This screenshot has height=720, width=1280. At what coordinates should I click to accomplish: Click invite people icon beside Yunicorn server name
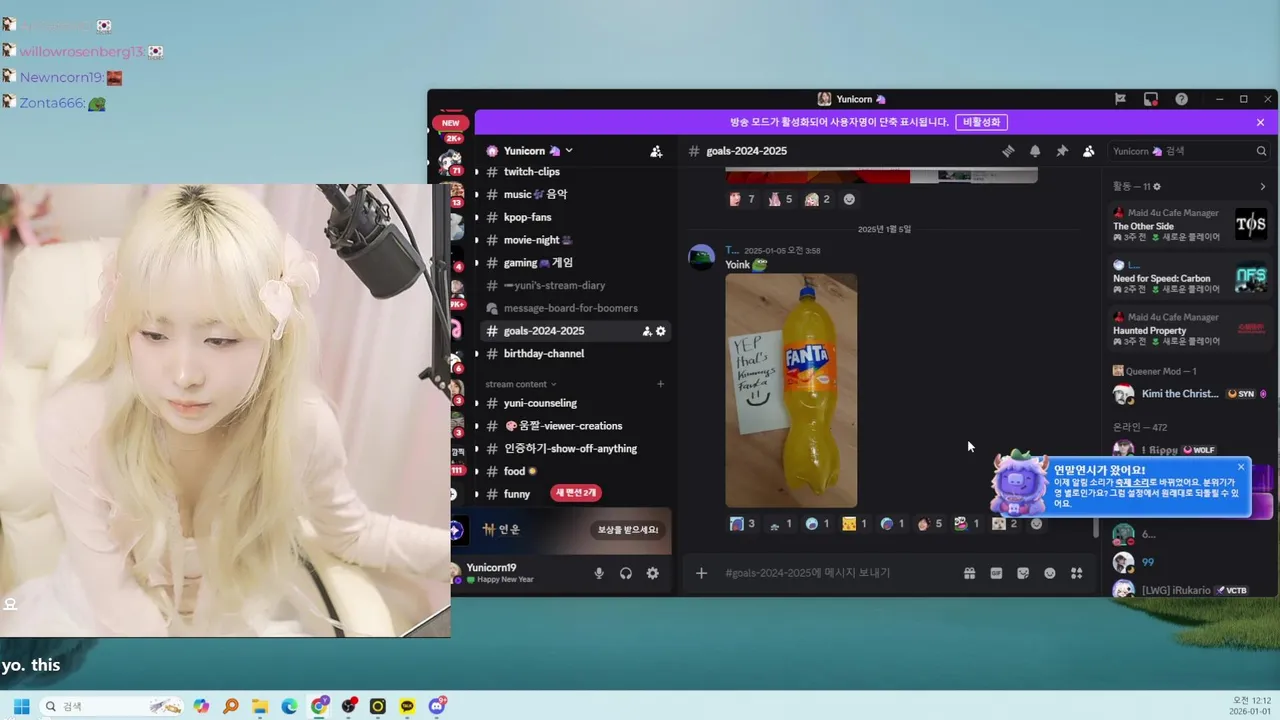[x=656, y=151]
